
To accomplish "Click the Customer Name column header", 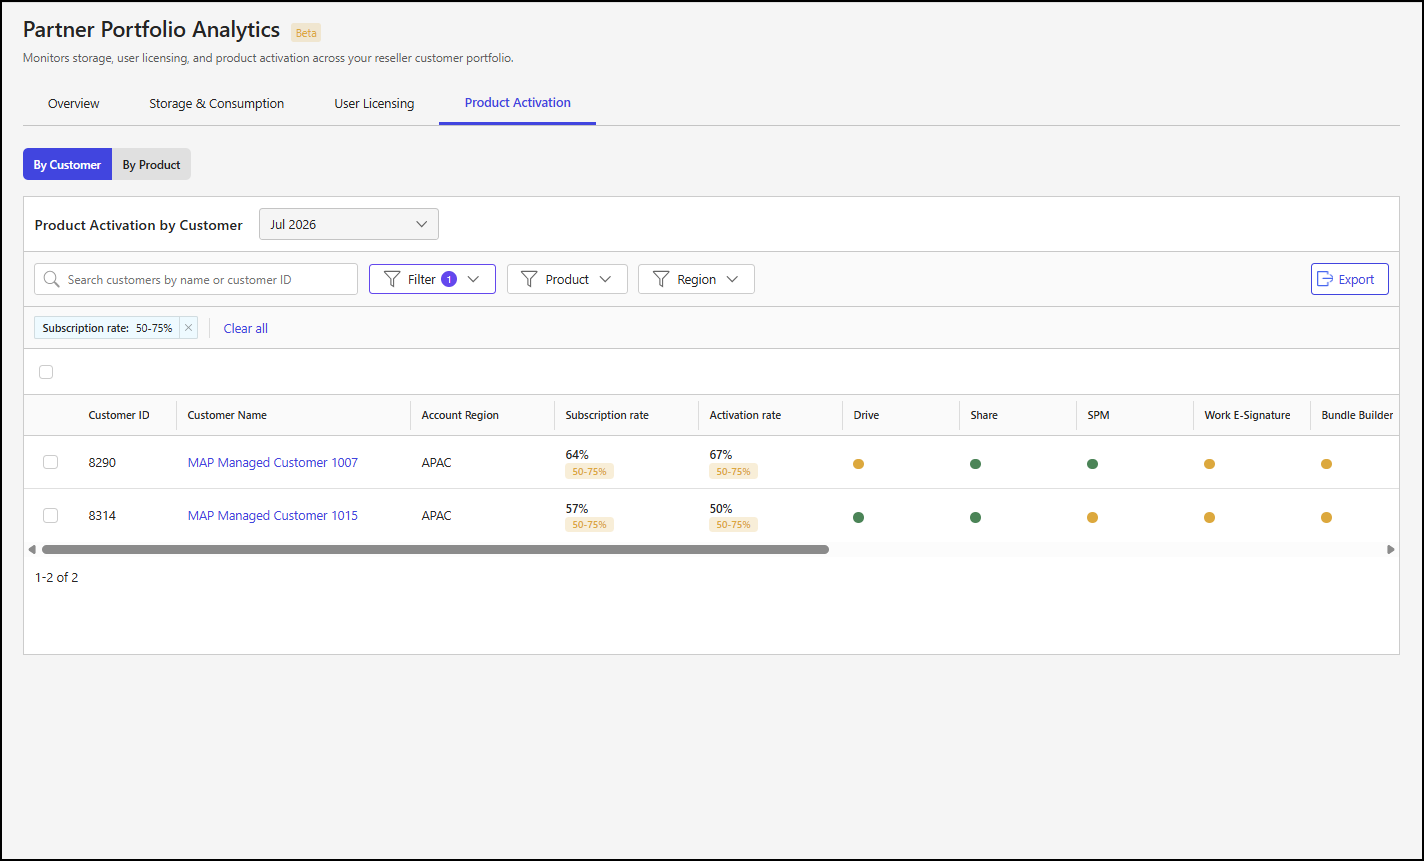I will tap(227, 415).
